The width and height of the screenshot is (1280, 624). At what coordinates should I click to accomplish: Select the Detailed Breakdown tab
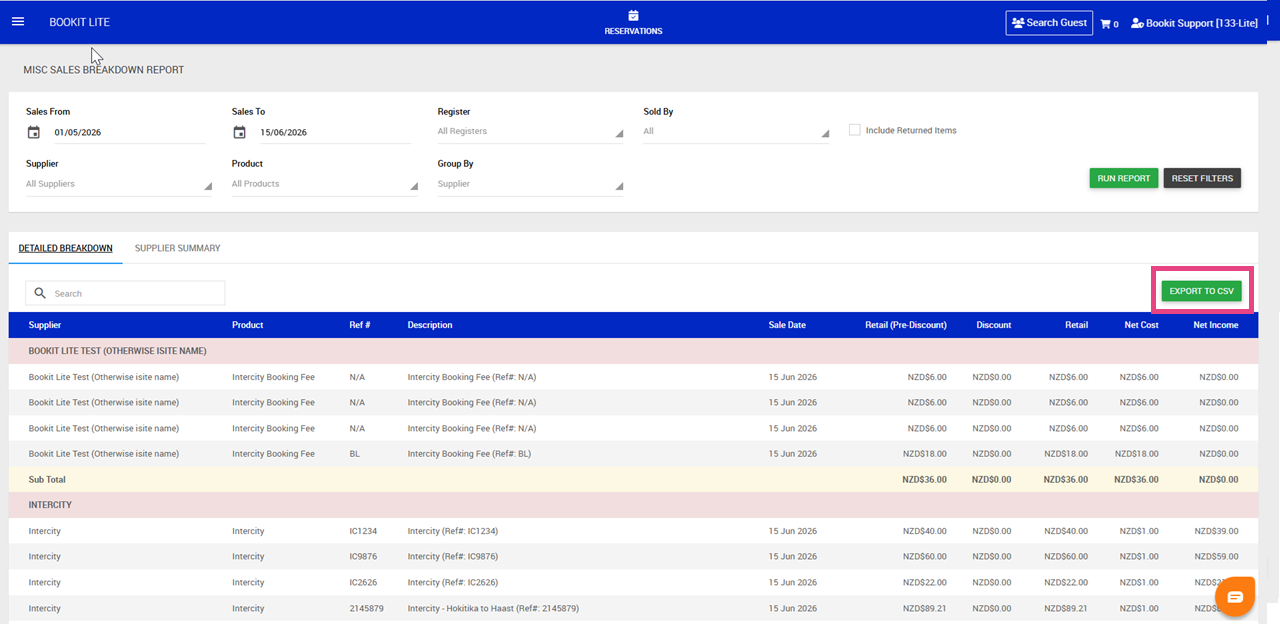click(65, 248)
